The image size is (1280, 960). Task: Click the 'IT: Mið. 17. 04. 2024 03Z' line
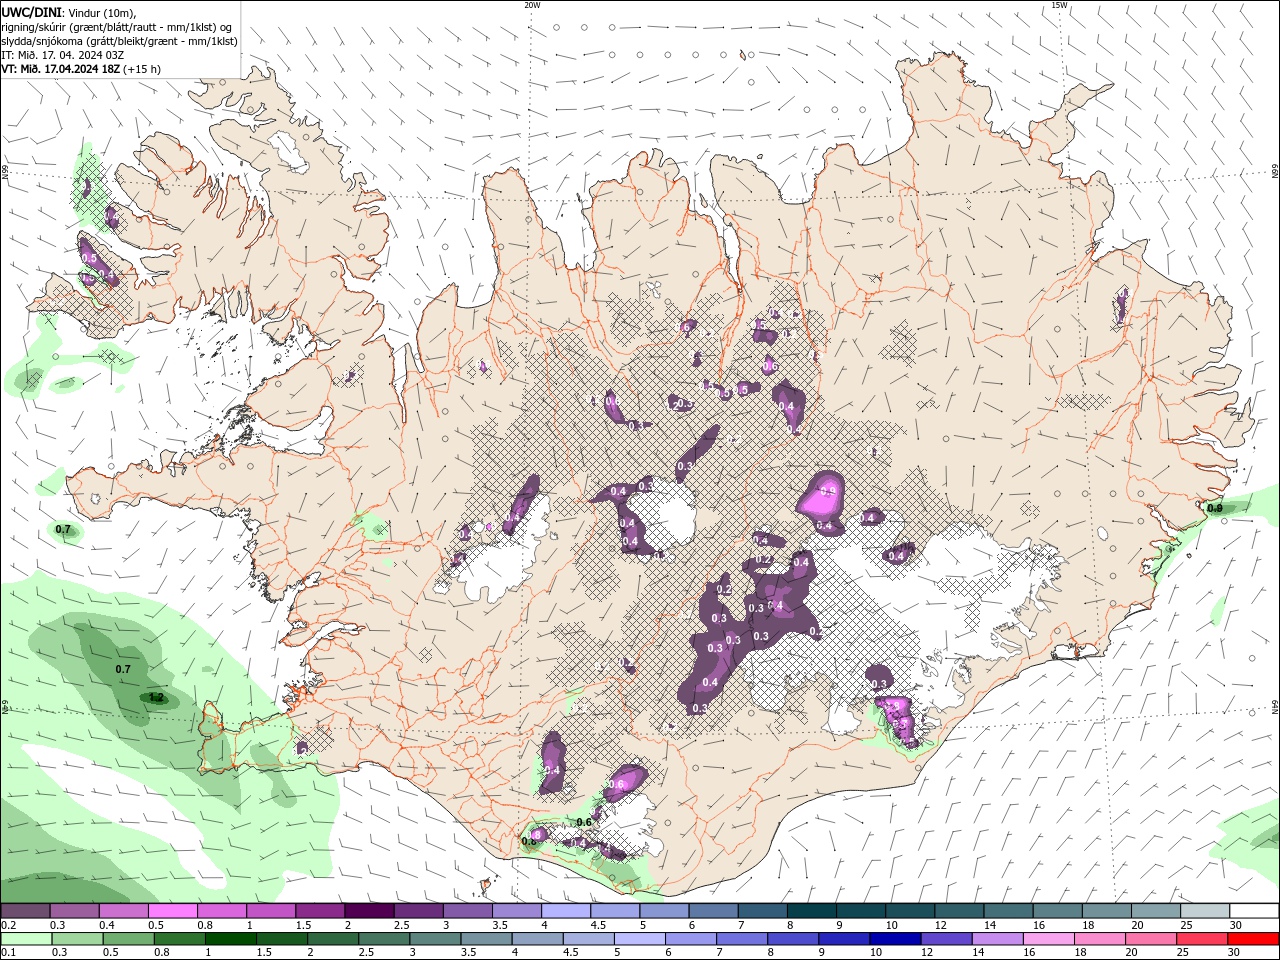point(61,55)
